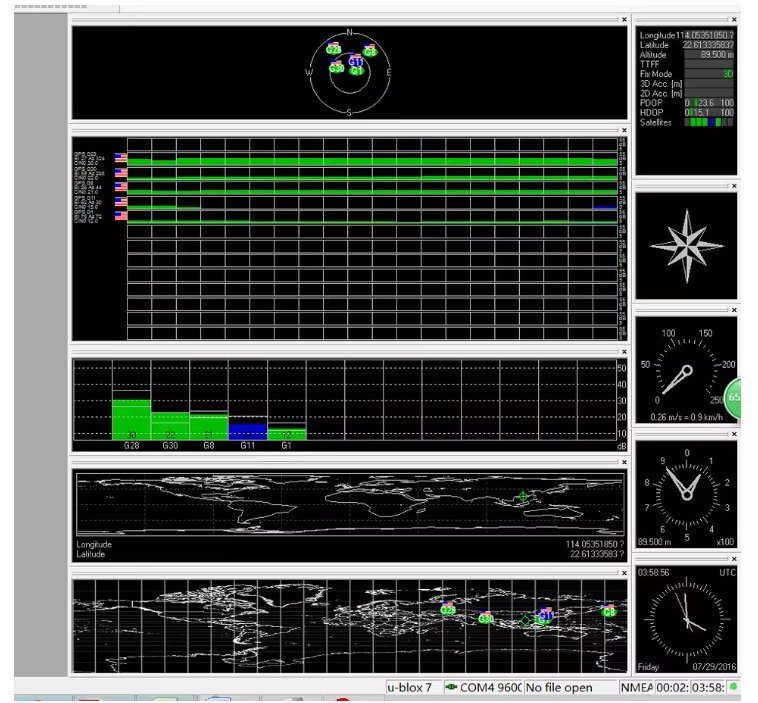Click the 03:58:56 digital time in the clock panel
The width and height of the screenshot is (758, 703).
(653, 572)
